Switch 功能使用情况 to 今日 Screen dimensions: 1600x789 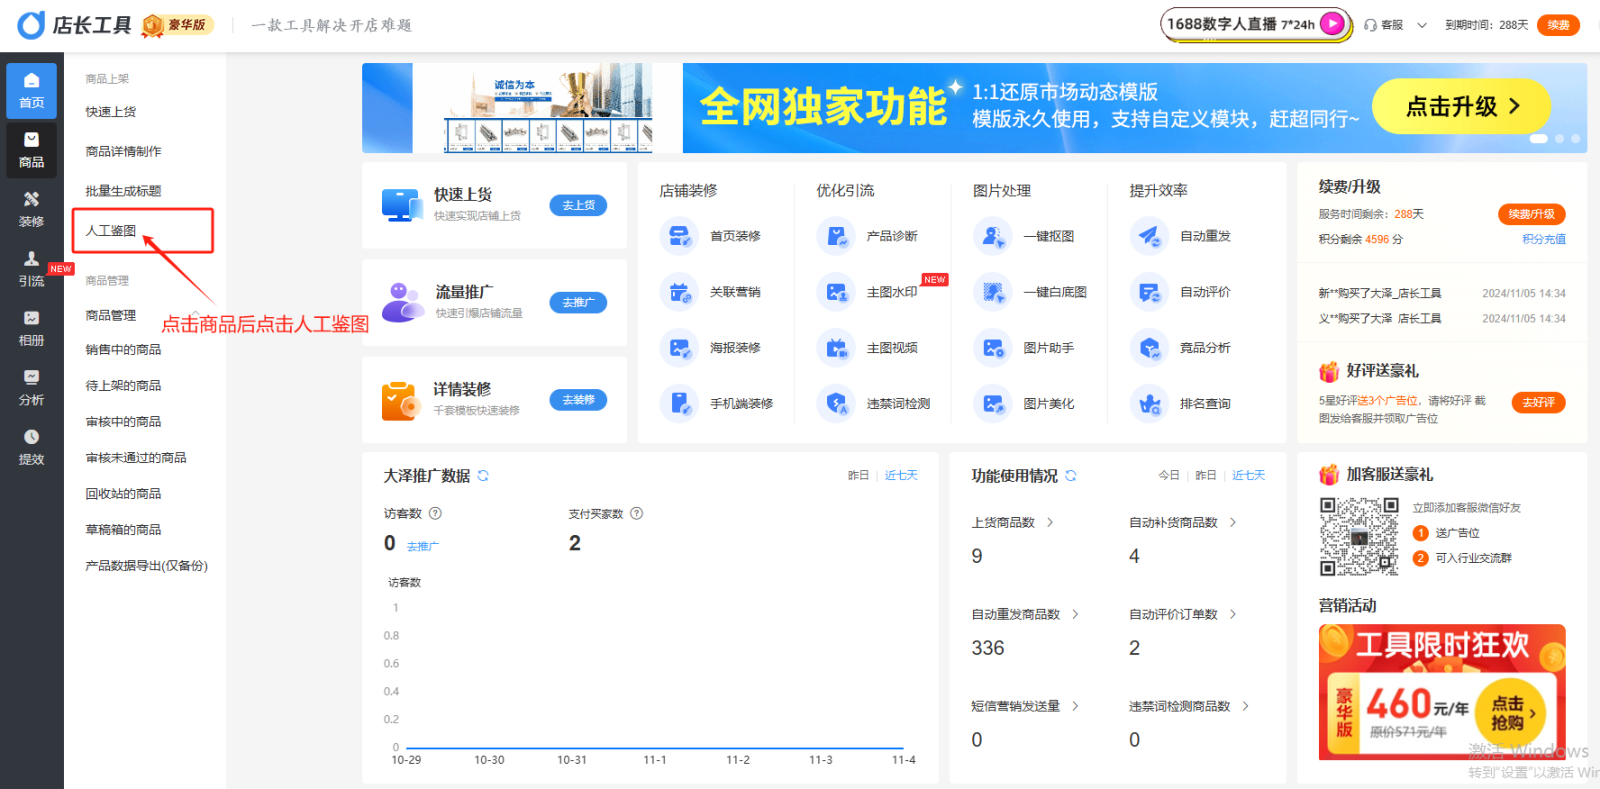(x=1169, y=475)
